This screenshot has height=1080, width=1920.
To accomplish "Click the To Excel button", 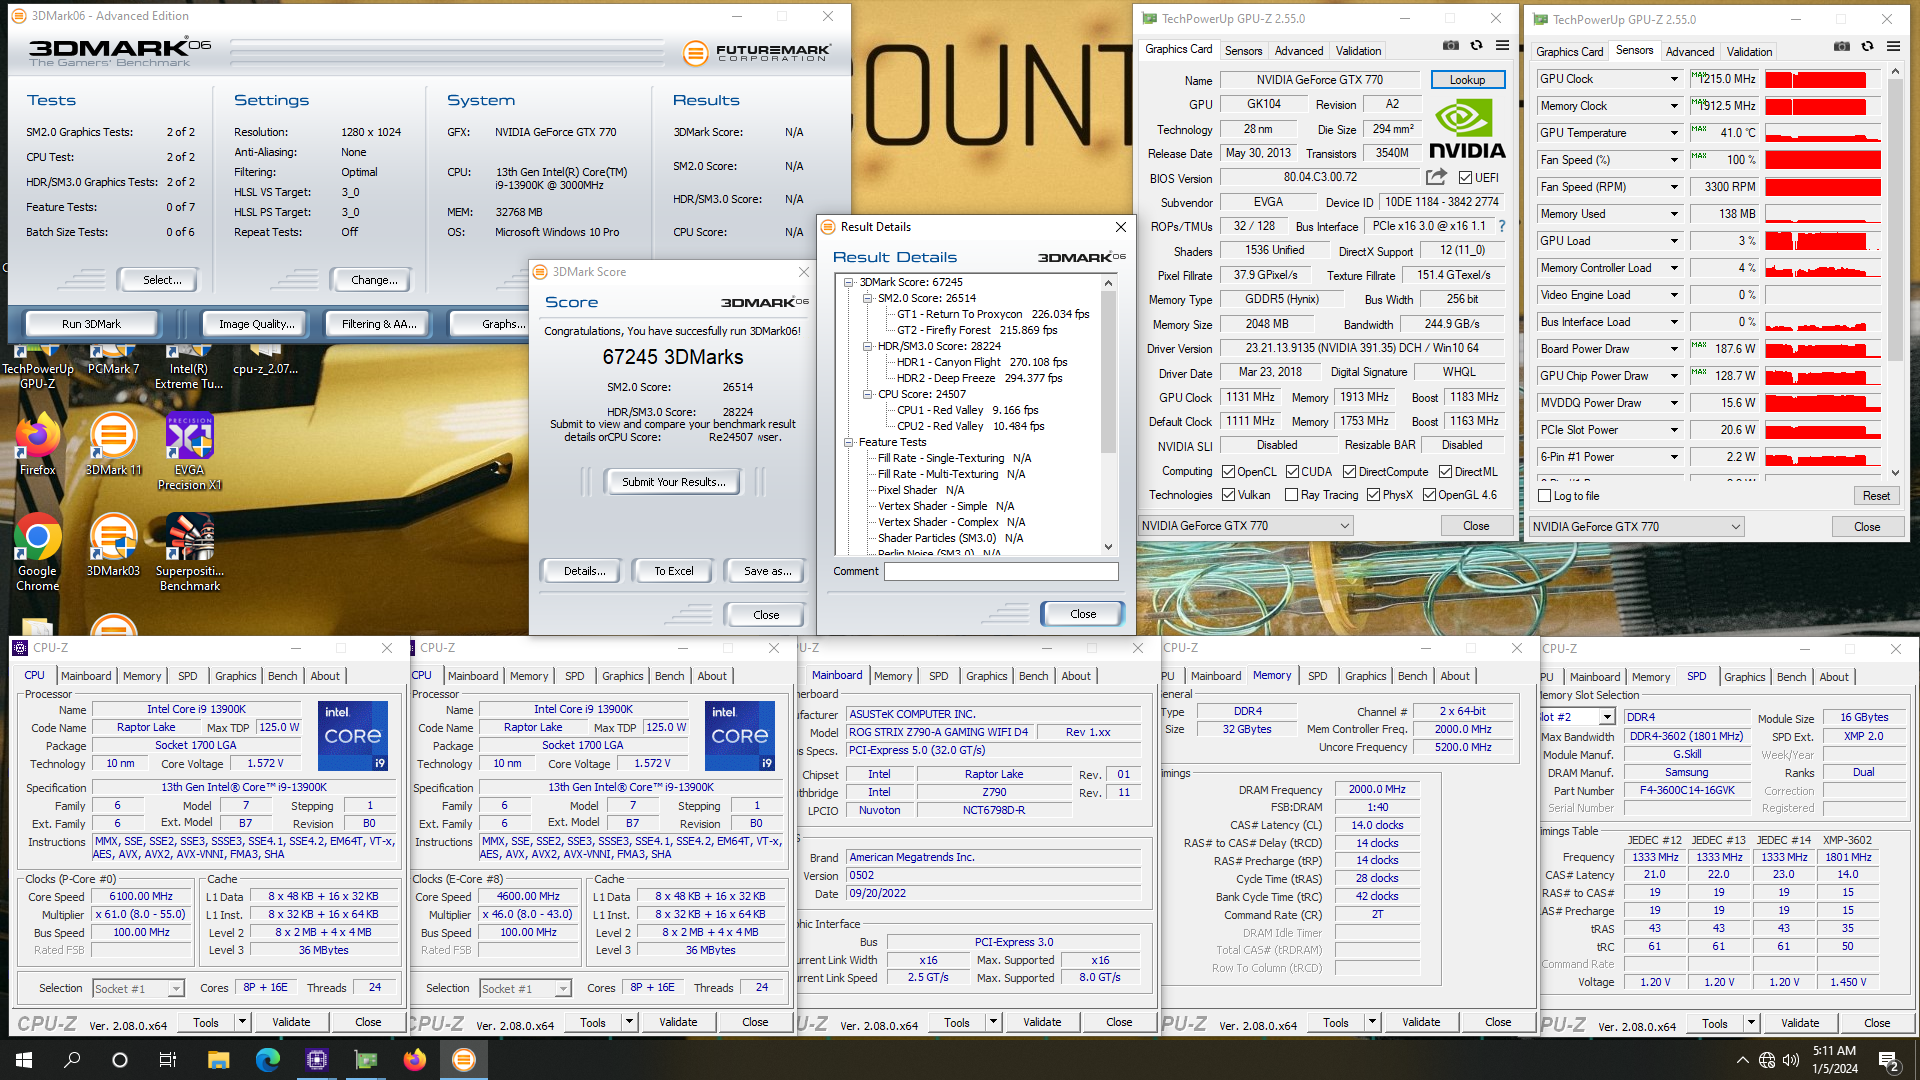I will coord(673,571).
